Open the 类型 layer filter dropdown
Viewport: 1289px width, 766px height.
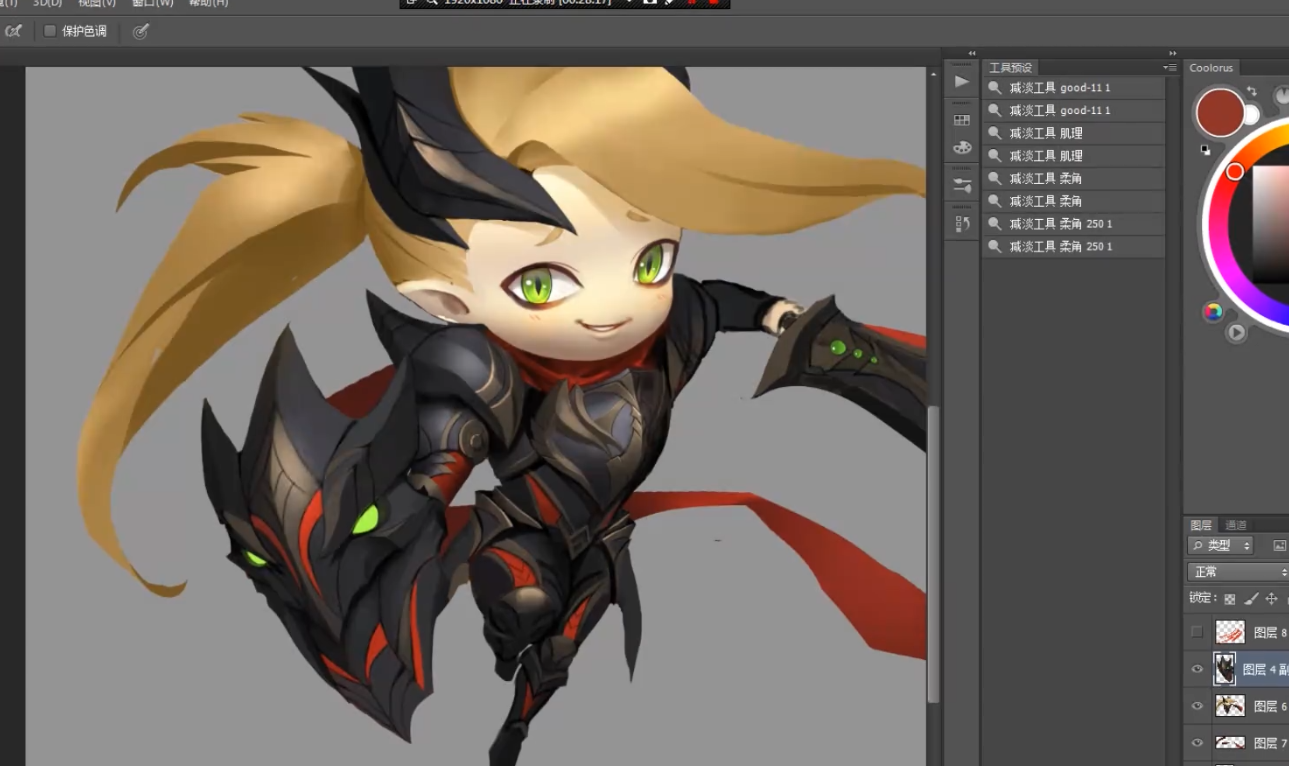pyautogui.click(x=1220, y=545)
